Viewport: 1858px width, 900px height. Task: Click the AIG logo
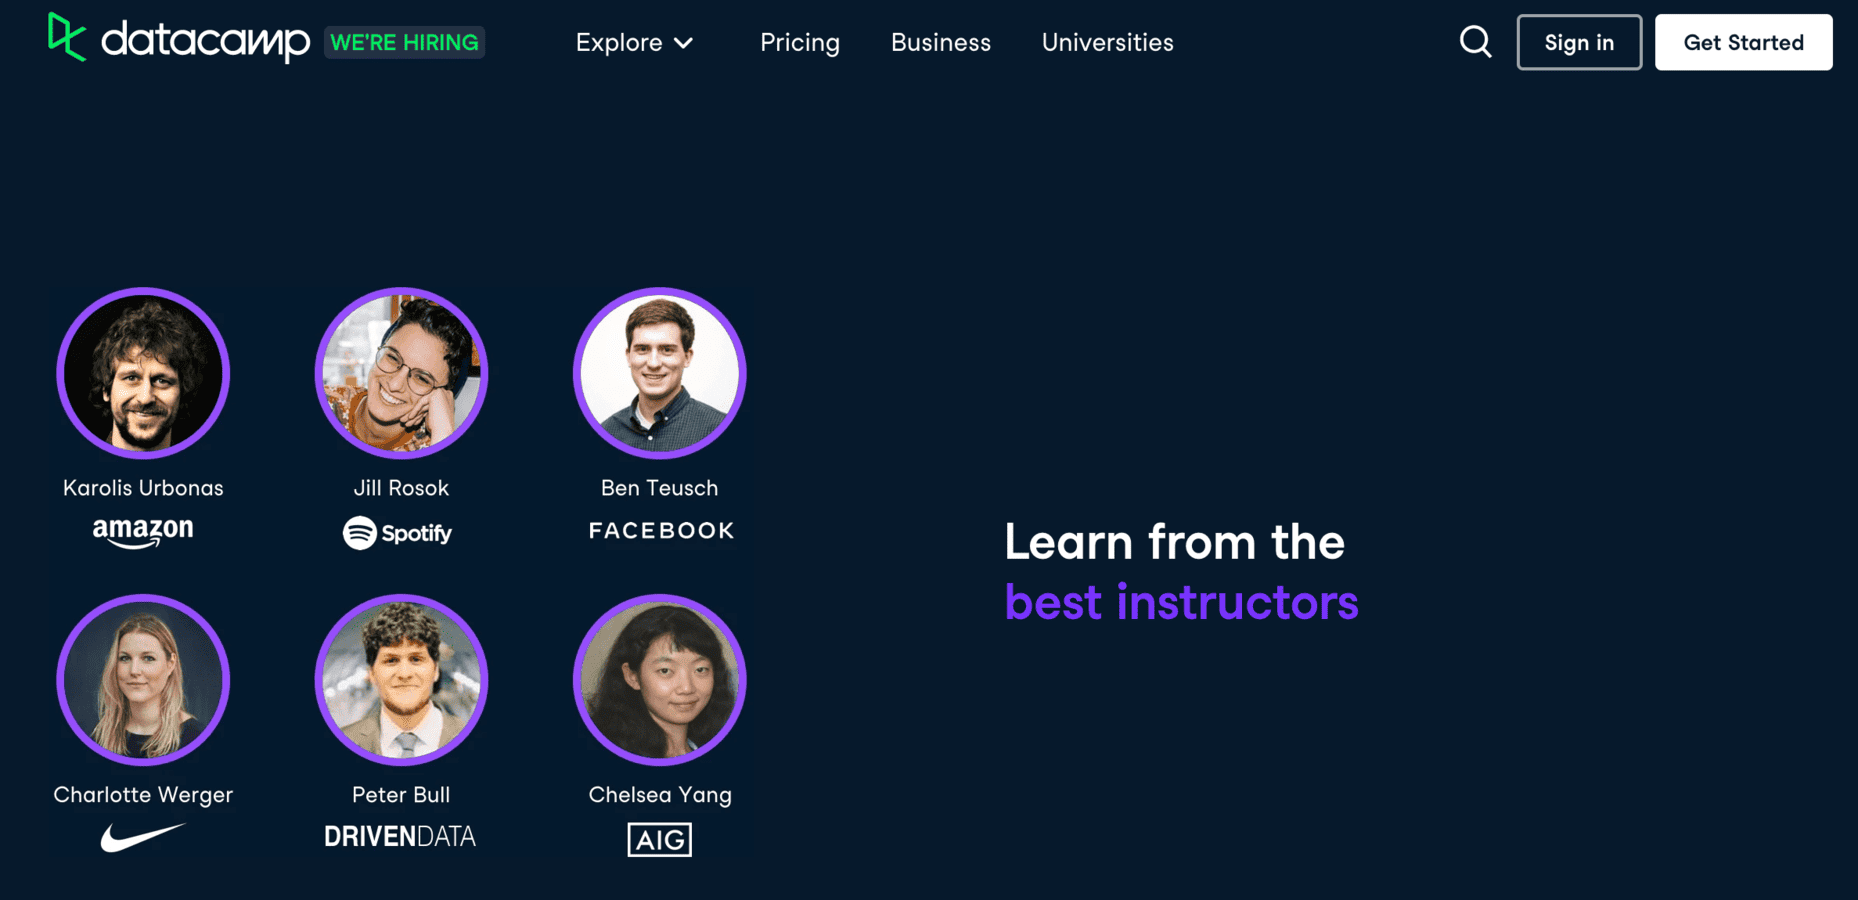[659, 839]
